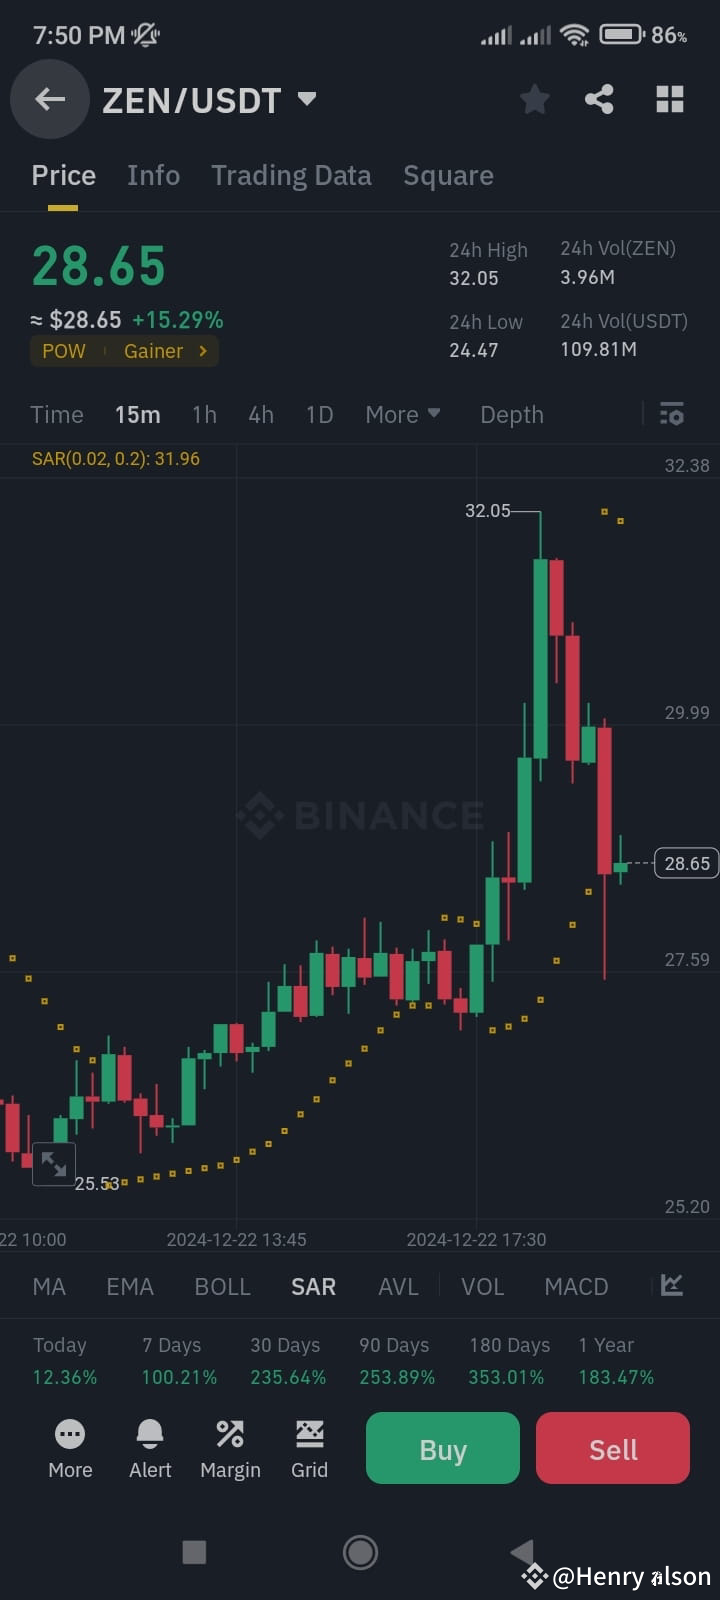Screen dimensions: 720x1600
Task: Open the chart layout grid icon
Action: coord(668,99)
